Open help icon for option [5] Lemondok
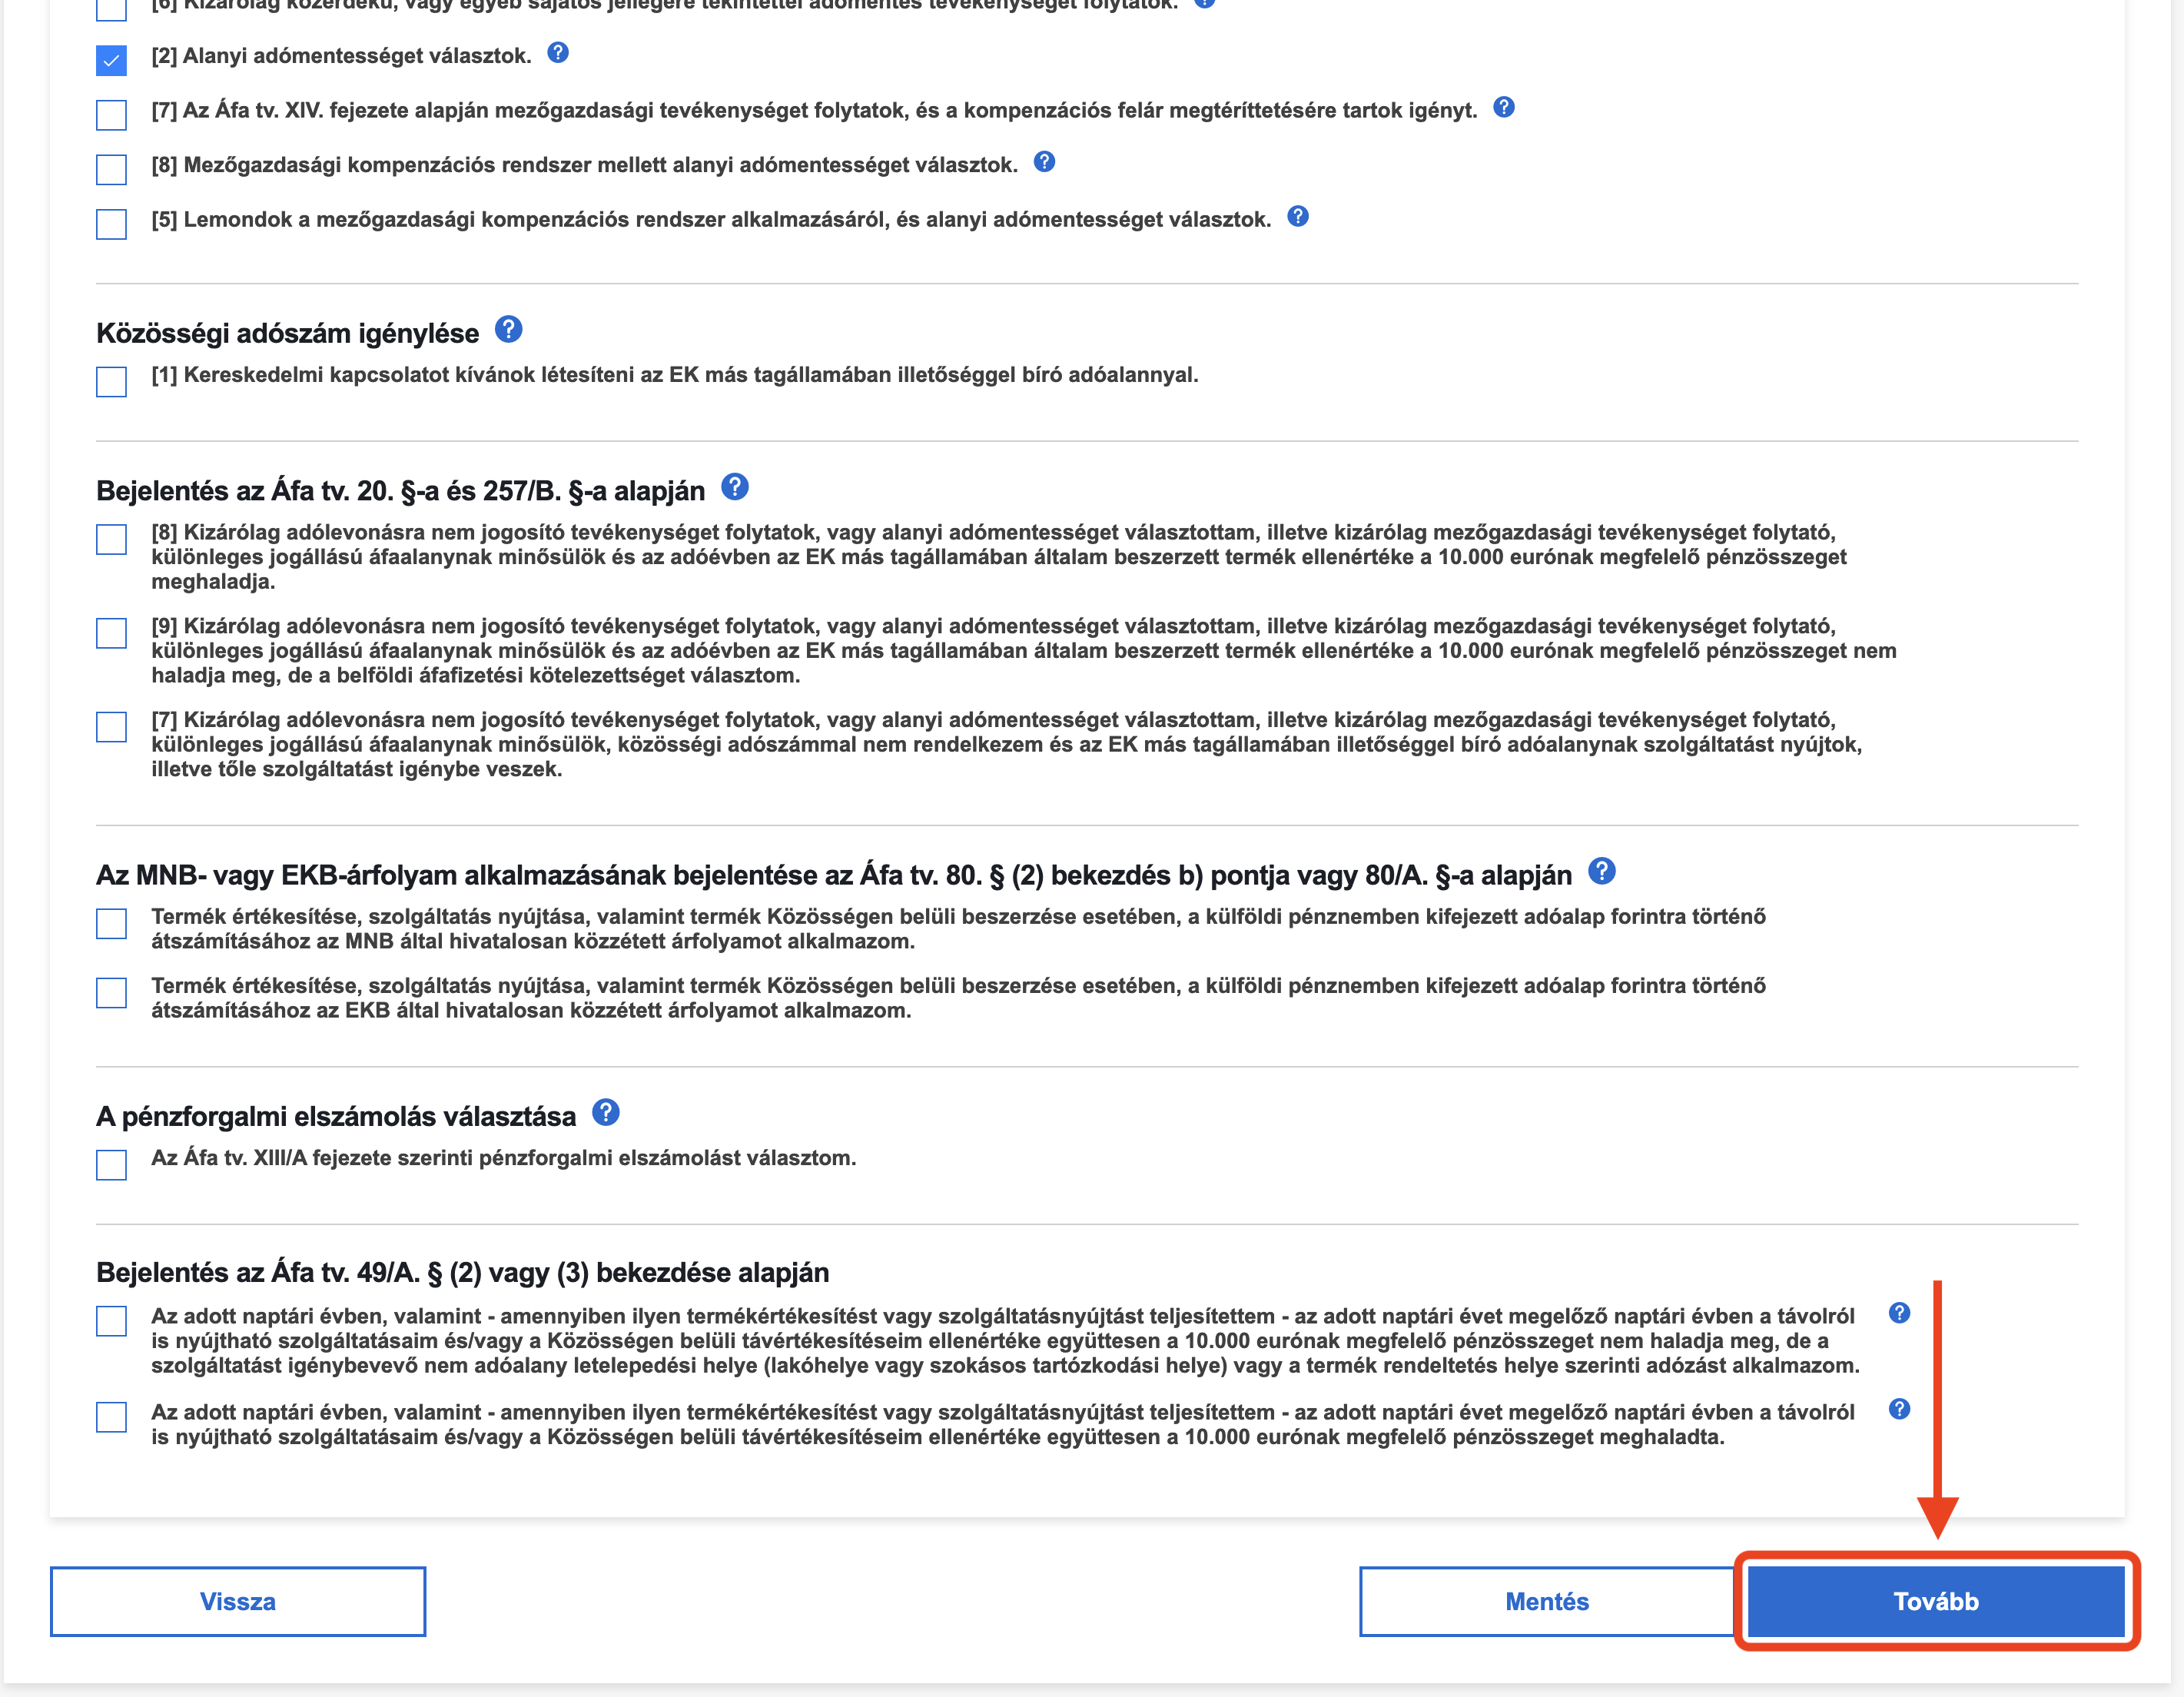 pos(1298,216)
